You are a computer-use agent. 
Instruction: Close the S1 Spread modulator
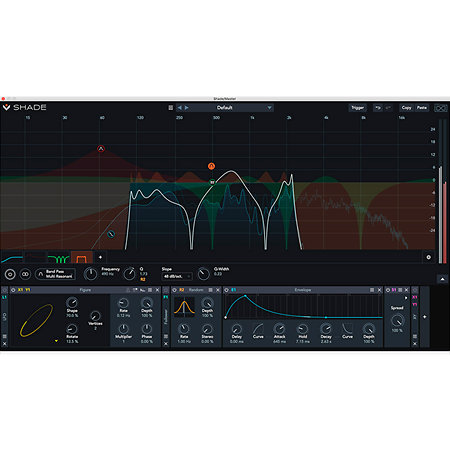point(406,290)
